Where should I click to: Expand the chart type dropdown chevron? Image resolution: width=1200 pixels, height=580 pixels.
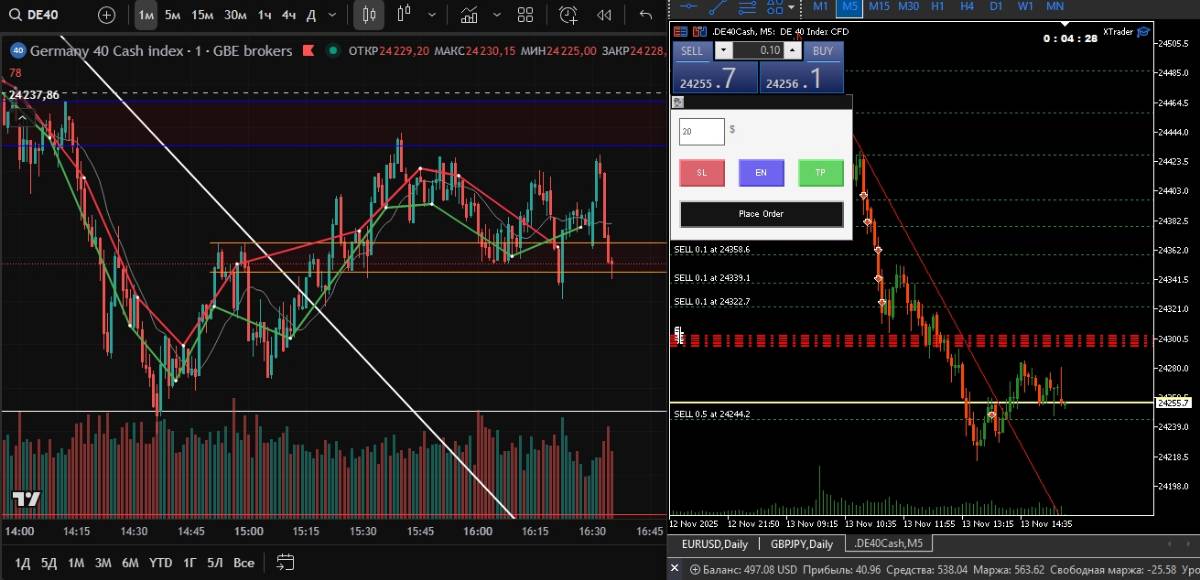point(433,15)
